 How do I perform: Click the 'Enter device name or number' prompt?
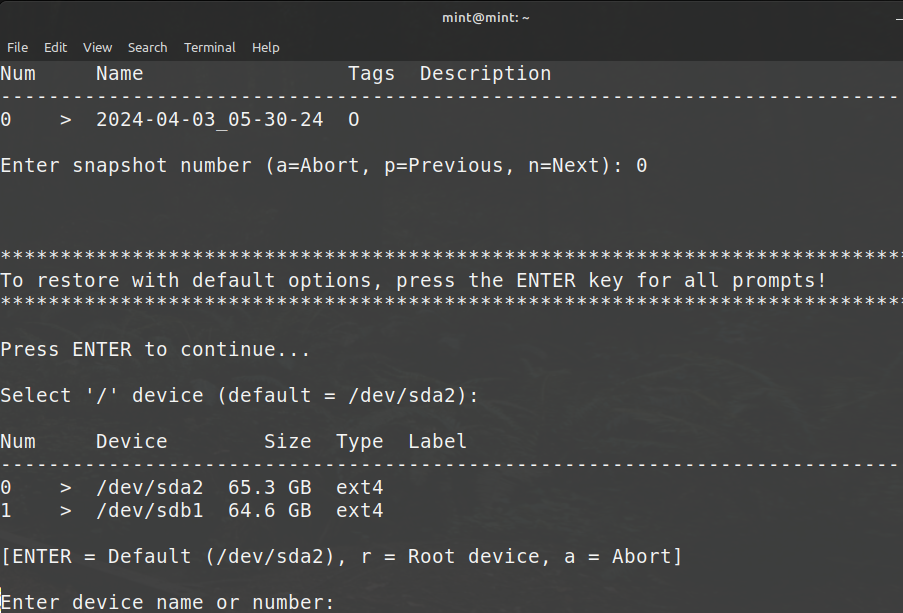click(x=167, y=602)
